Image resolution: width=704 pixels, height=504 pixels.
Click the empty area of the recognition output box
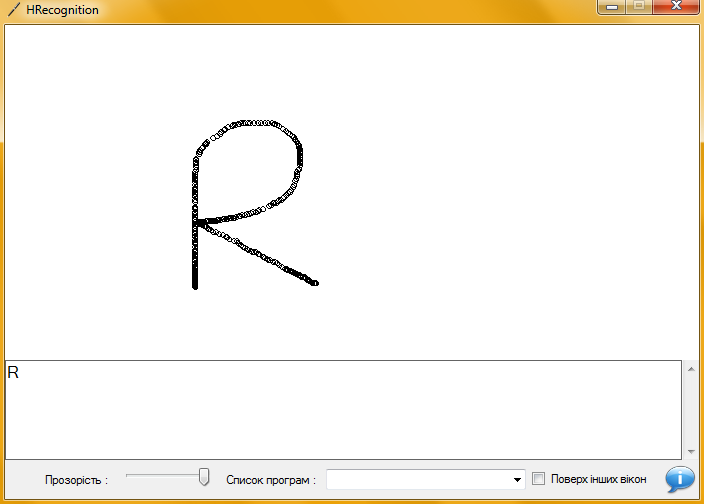[340, 415]
